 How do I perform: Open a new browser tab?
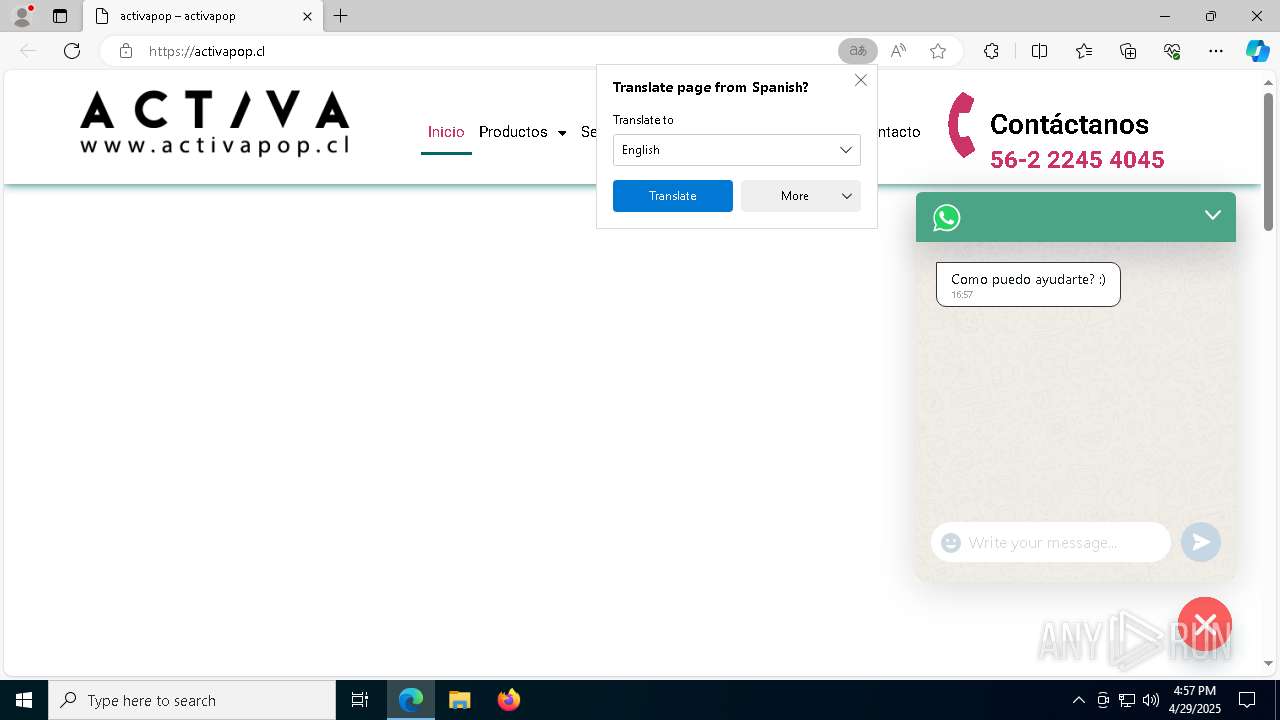(x=341, y=16)
